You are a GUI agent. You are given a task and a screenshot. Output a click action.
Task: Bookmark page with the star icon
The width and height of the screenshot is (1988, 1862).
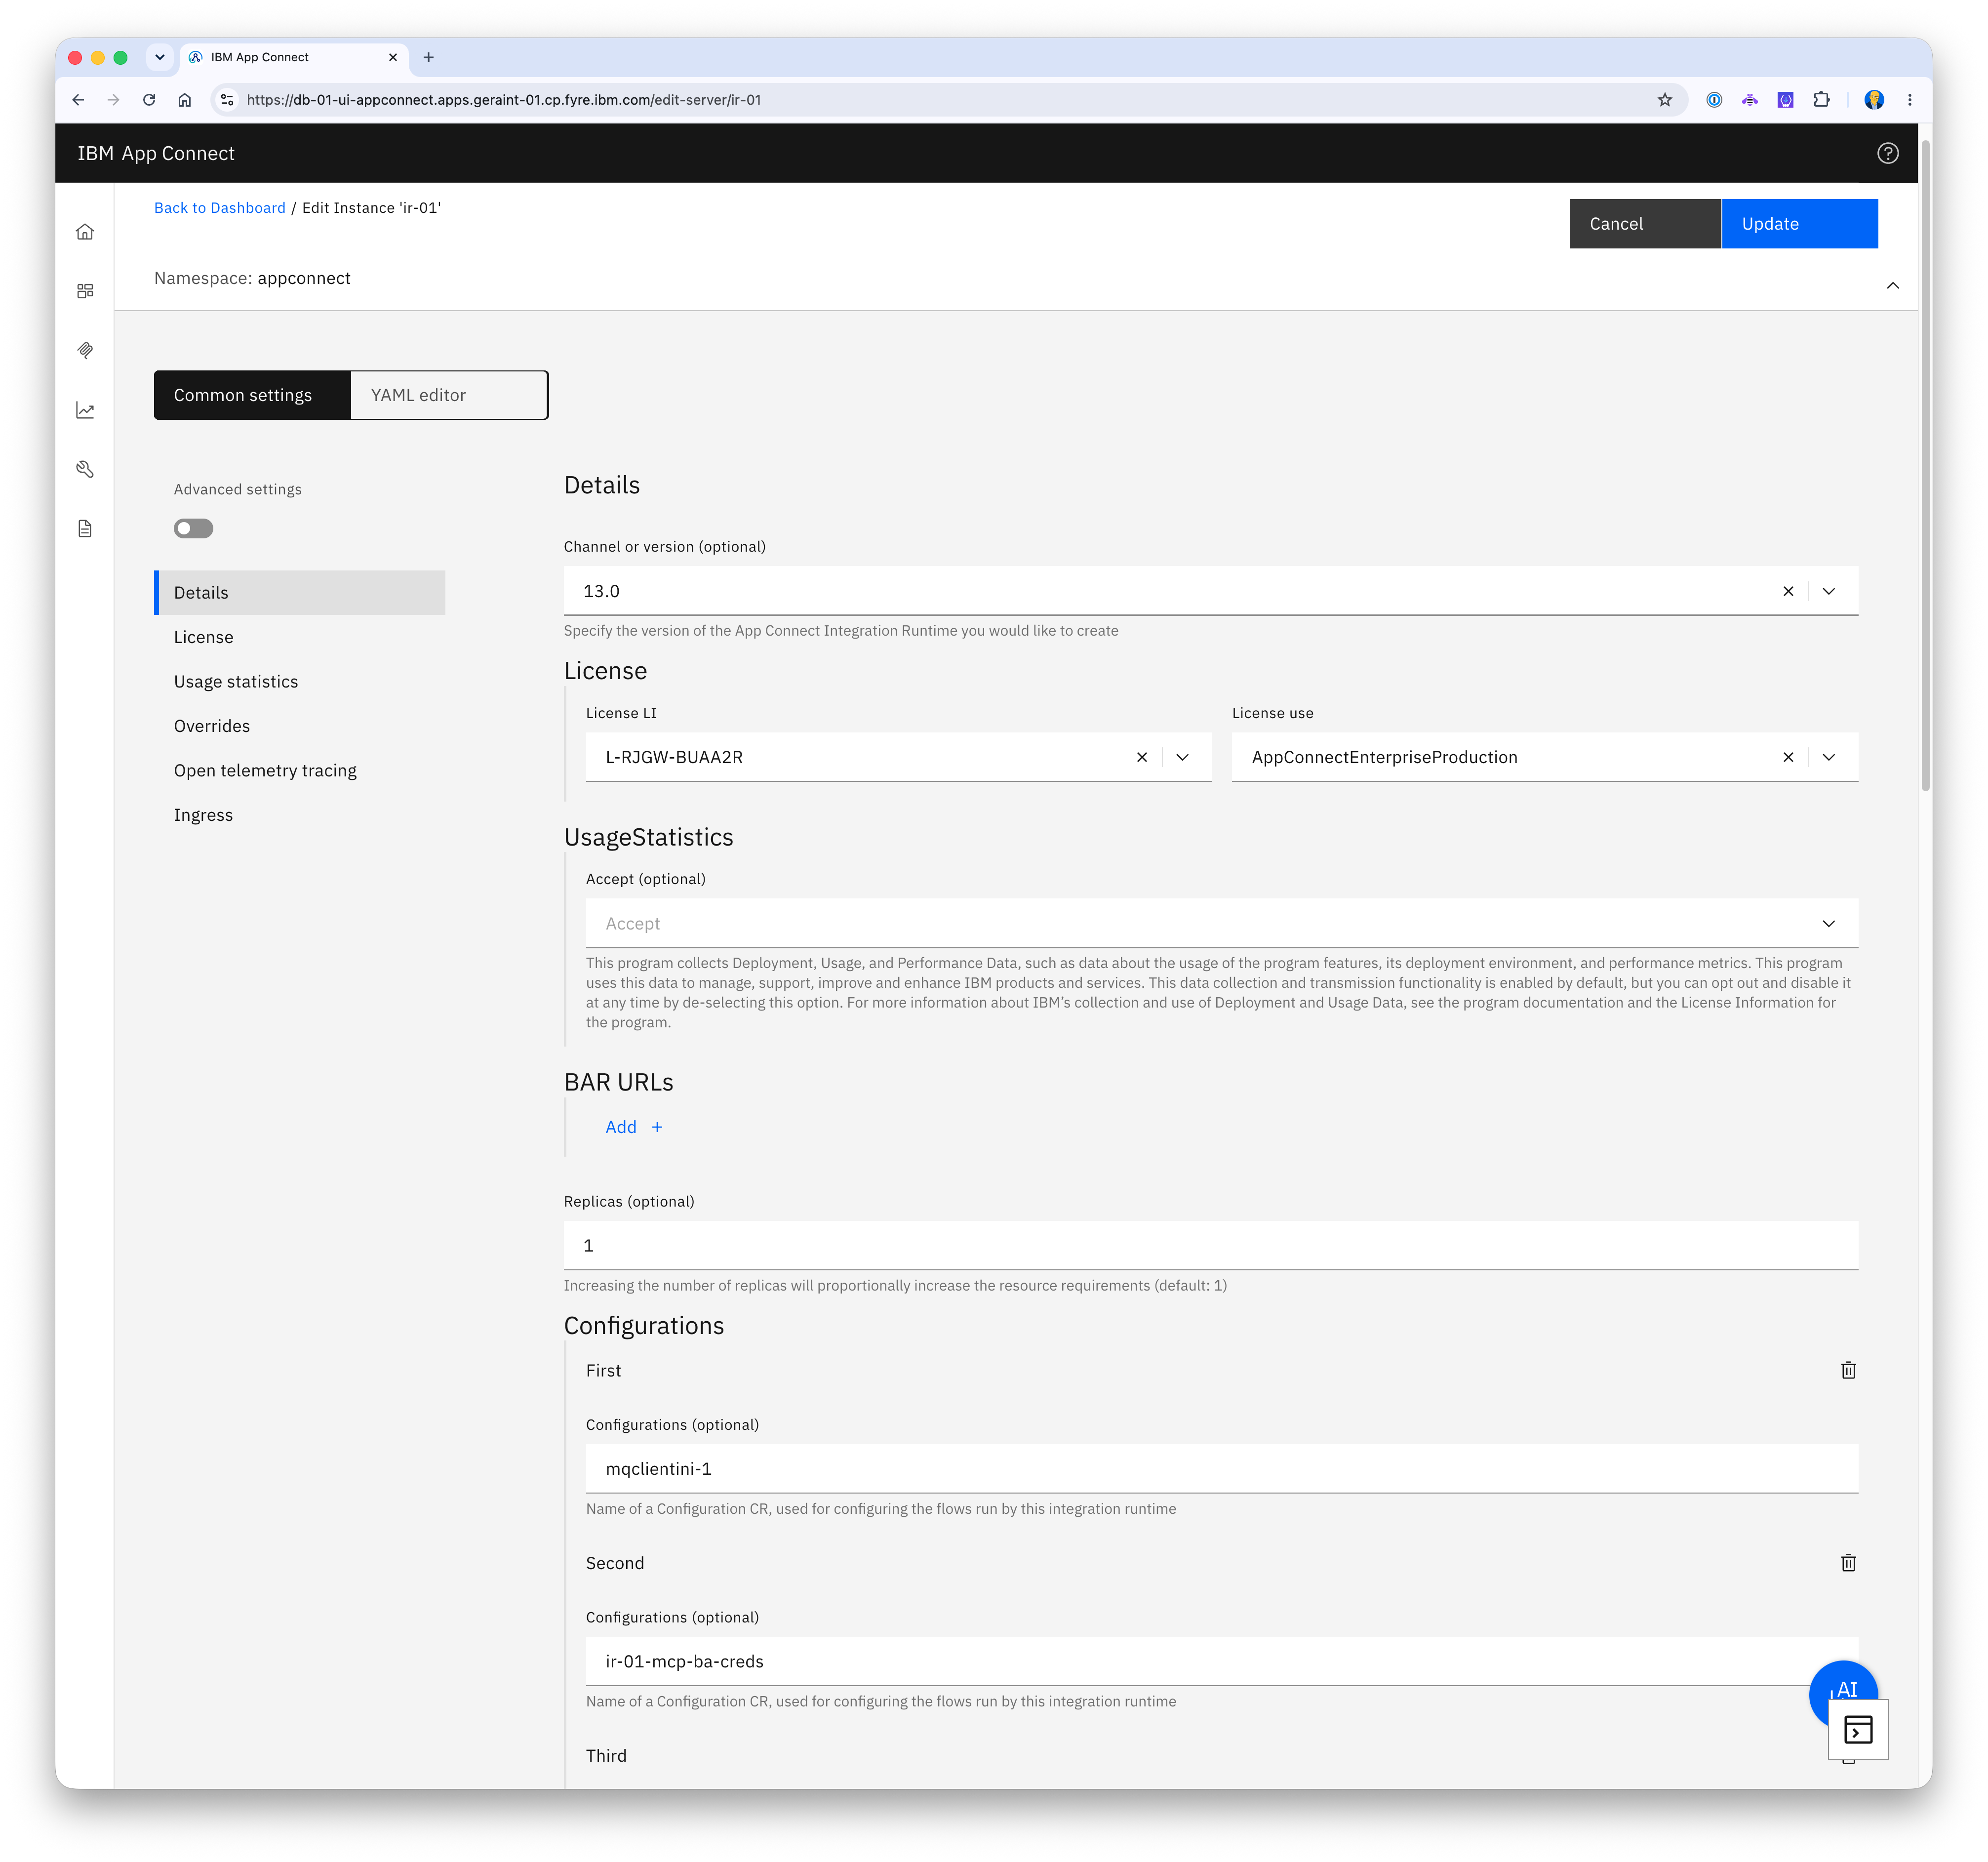1664,100
